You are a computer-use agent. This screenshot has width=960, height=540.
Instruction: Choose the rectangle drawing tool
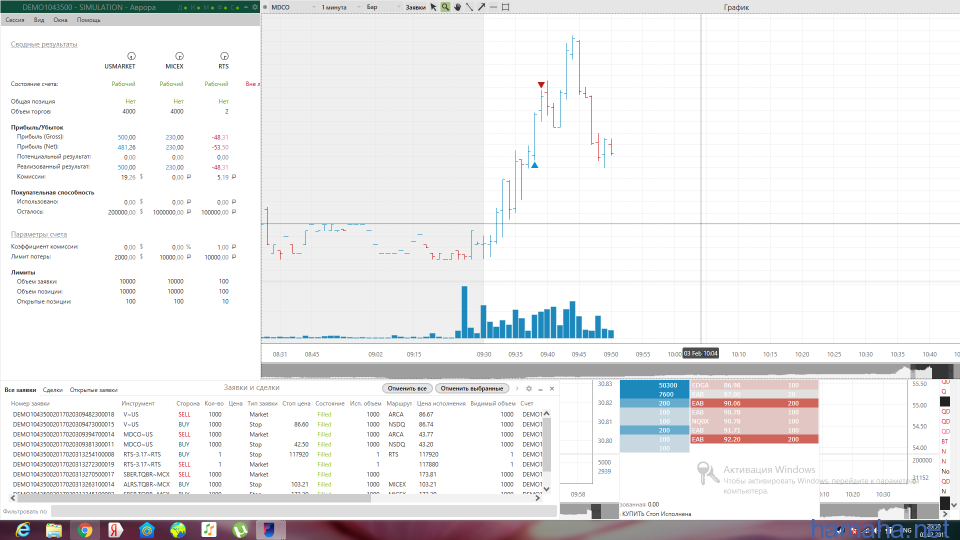[x=505, y=7]
